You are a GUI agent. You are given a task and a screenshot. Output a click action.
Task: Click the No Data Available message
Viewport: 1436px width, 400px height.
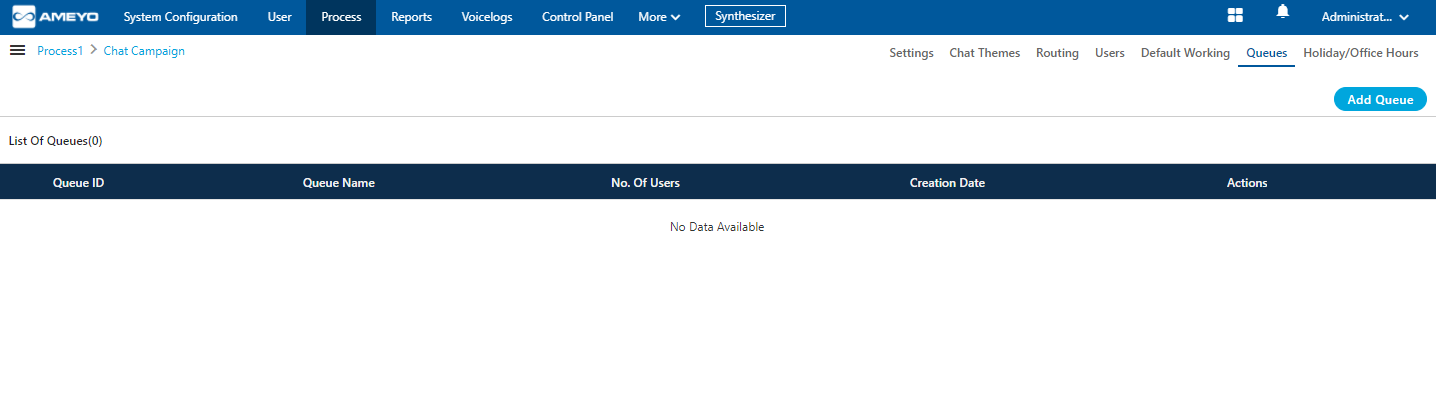point(717,227)
